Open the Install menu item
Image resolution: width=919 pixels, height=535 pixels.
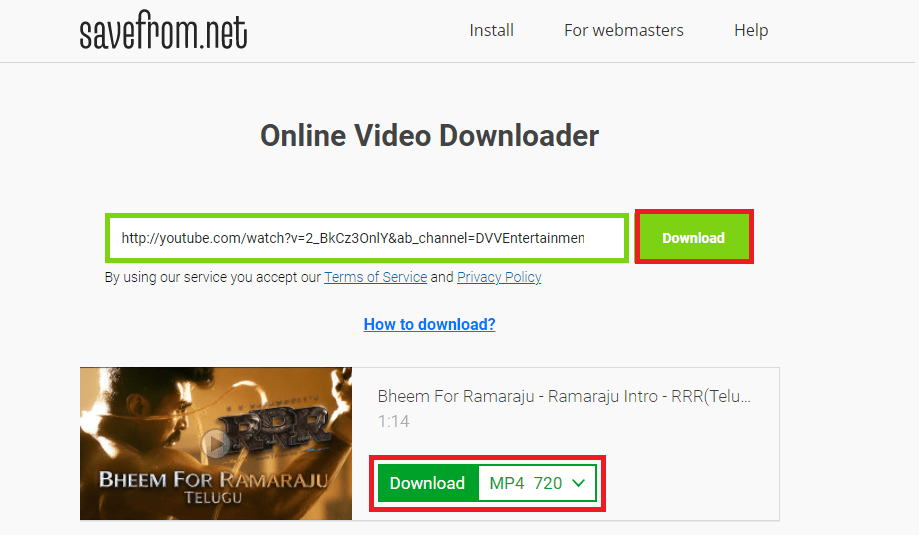coord(491,30)
